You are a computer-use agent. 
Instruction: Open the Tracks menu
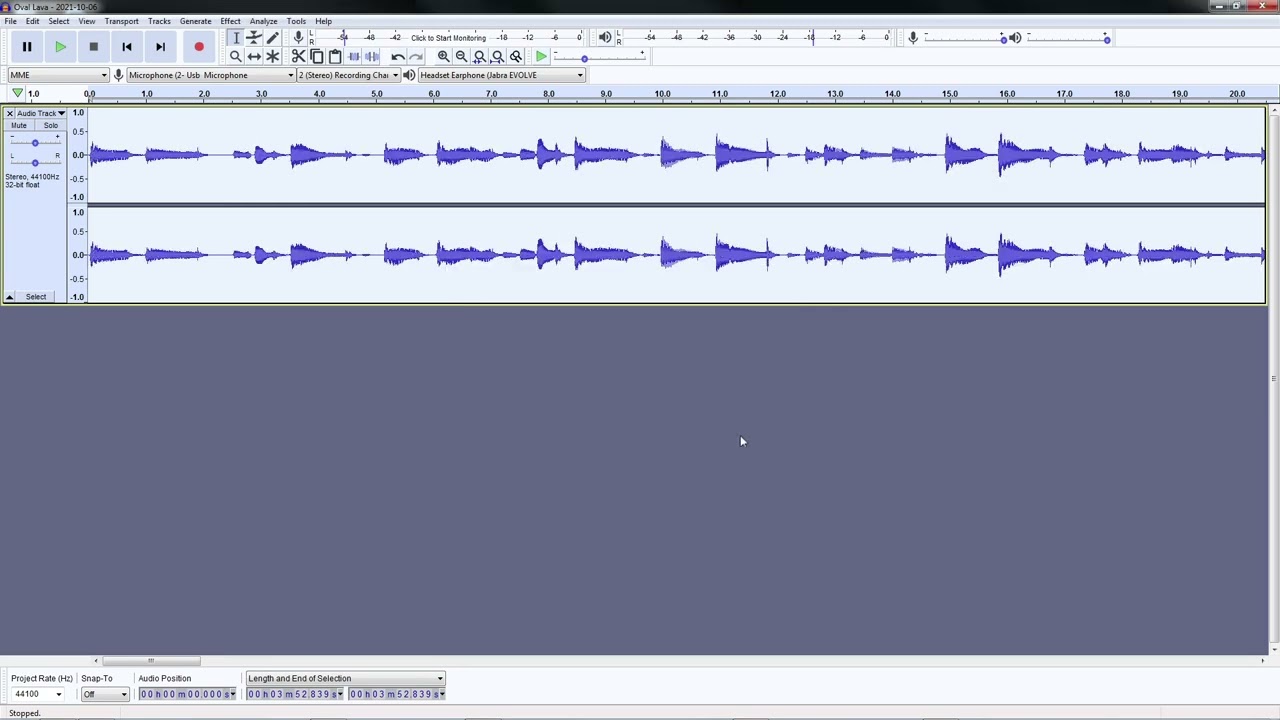coord(159,21)
